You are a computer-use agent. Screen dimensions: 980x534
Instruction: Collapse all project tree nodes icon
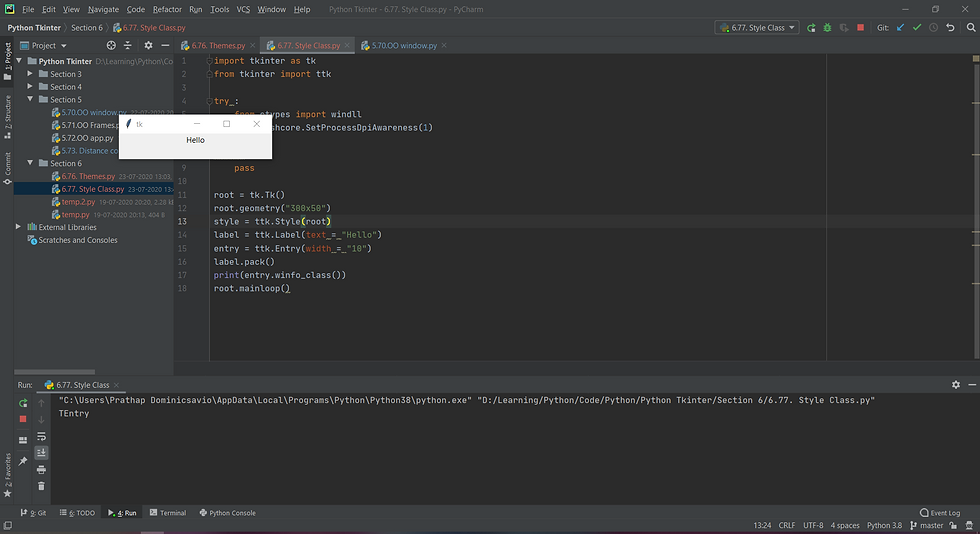tap(128, 45)
